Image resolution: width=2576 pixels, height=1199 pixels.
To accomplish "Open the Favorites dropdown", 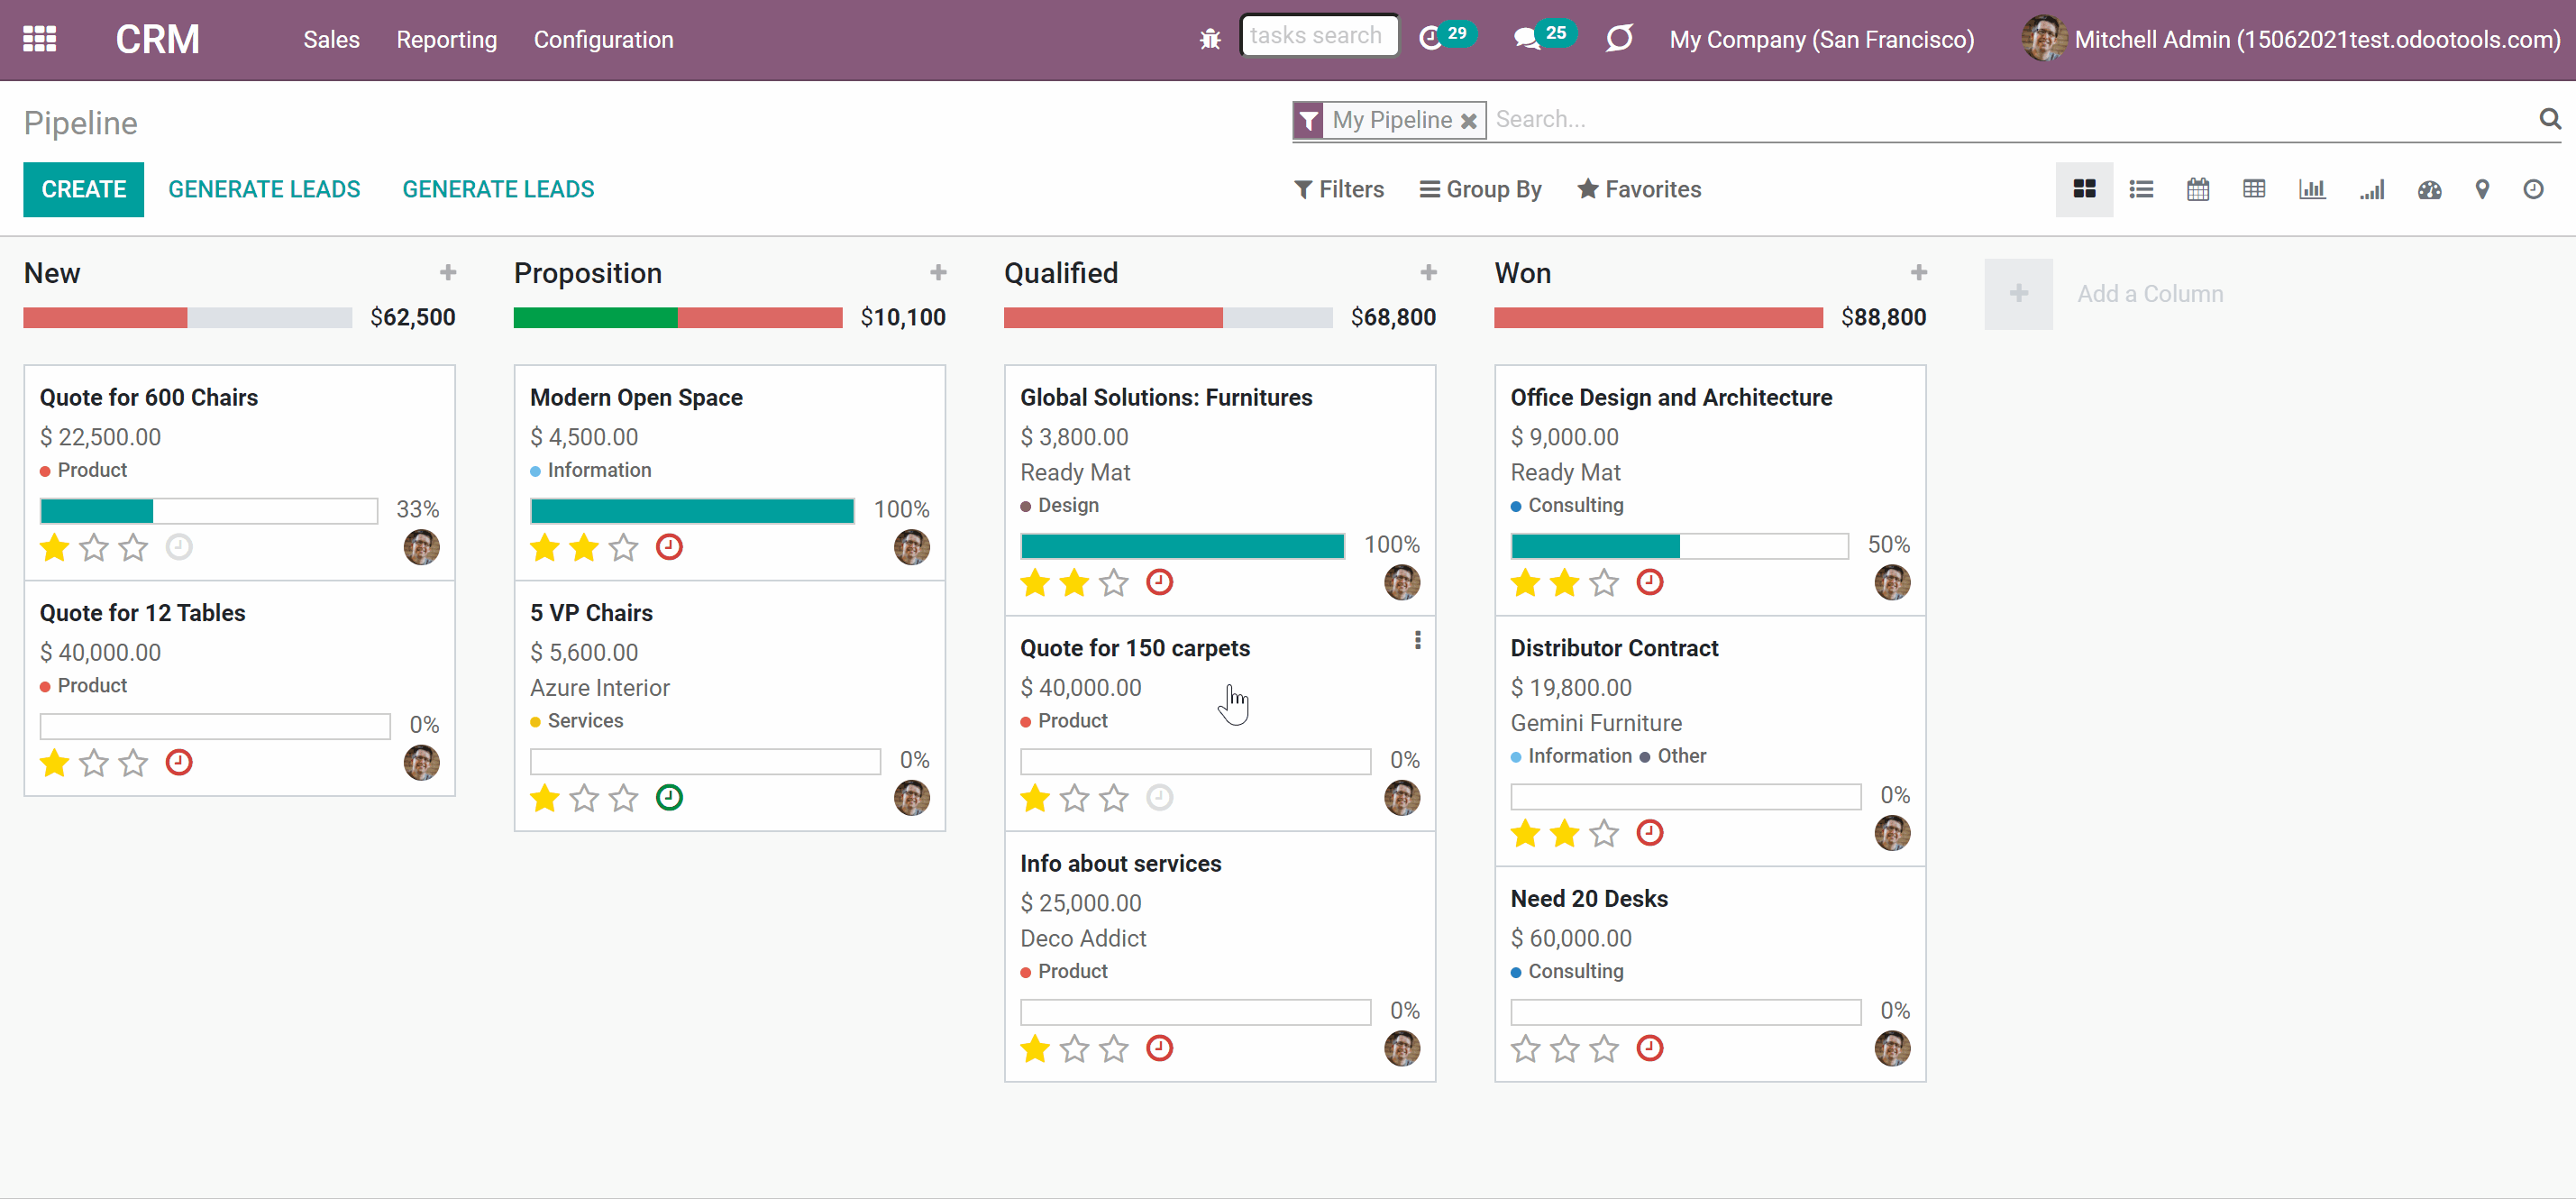I will click(x=1639, y=189).
